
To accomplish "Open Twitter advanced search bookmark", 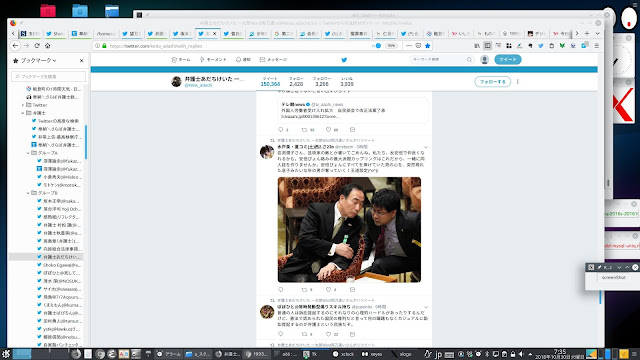I will point(55,121).
